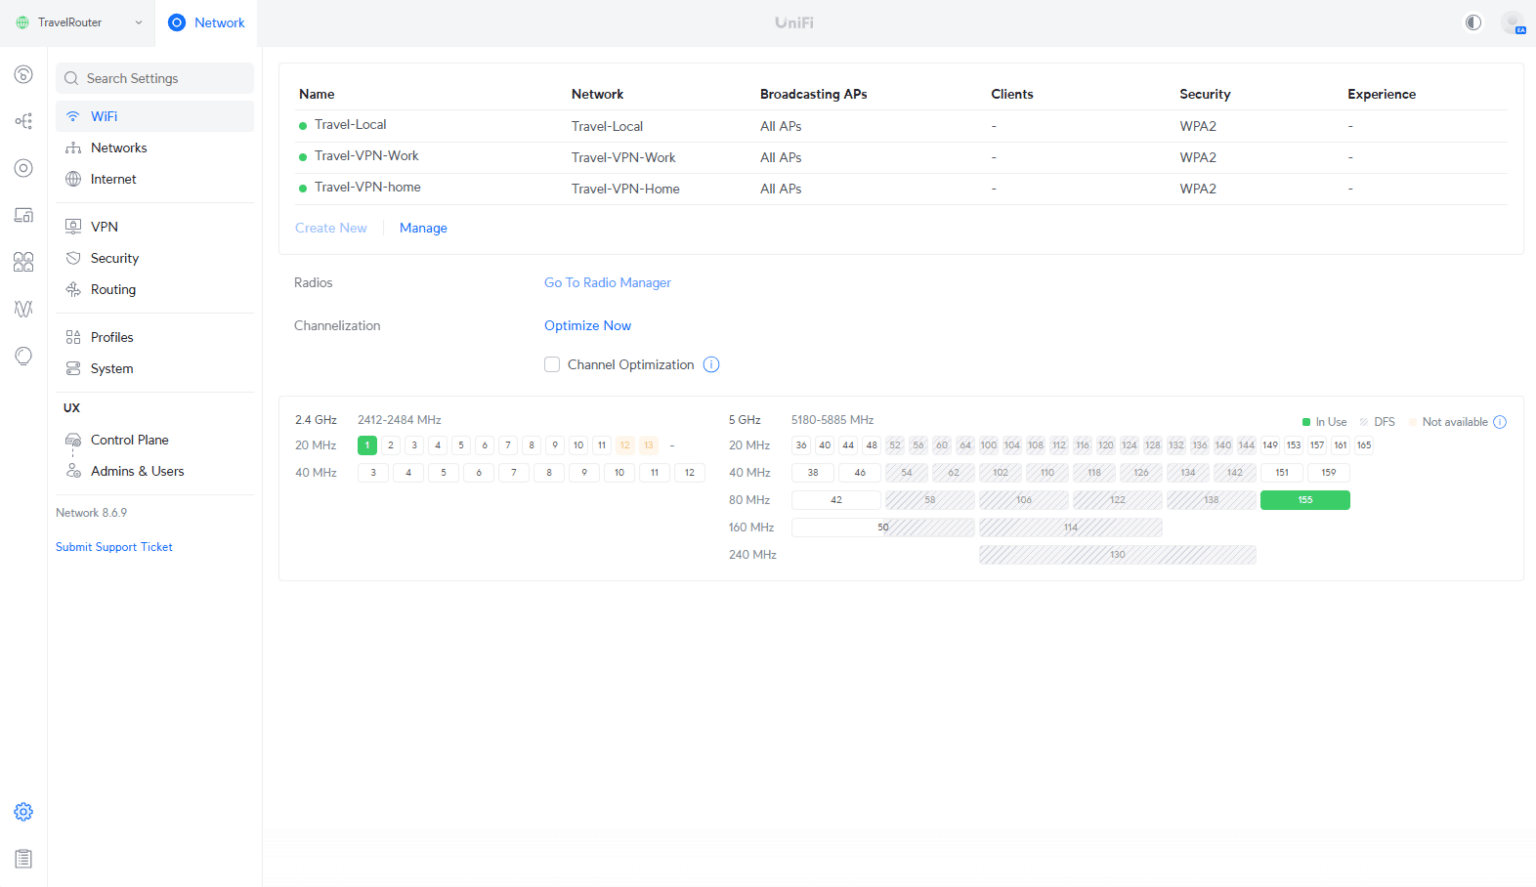Open Admins & Users section
This screenshot has height=887, width=1536.
[x=155, y=471]
